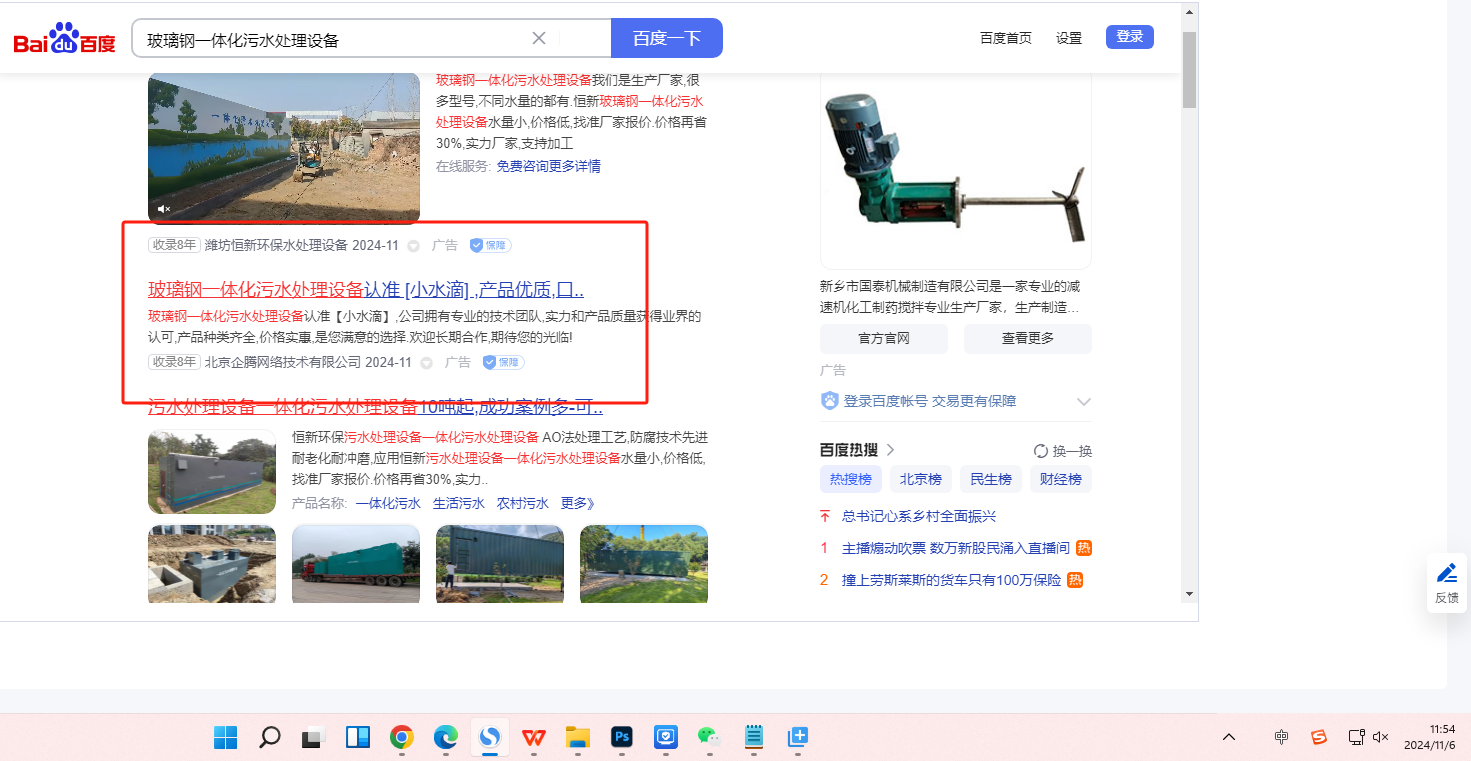Viewport: 1471px width, 761px height.
Task: Expand the 百度热搜 arrow
Action: pyautogui.click(x=890, y=450)
